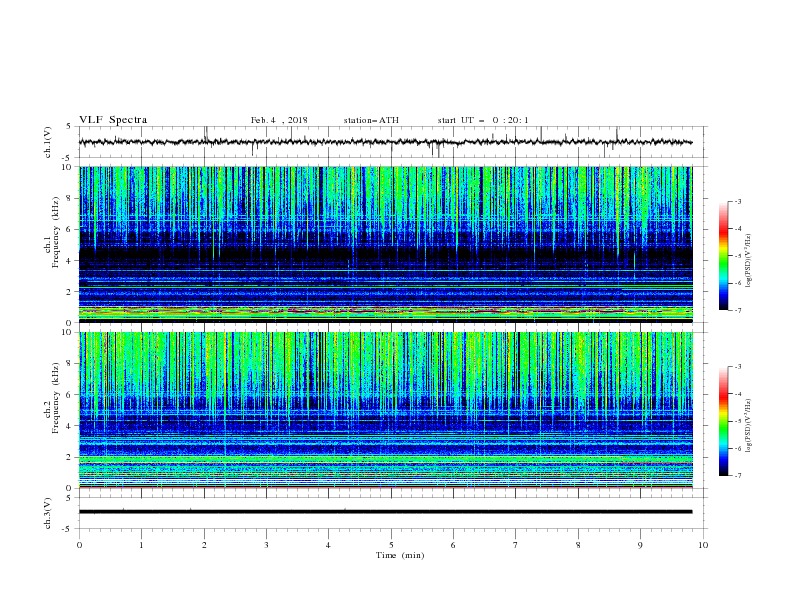Click inside the ch.1 spectrogram panel
792x612 pixels.
click(385, 244)
